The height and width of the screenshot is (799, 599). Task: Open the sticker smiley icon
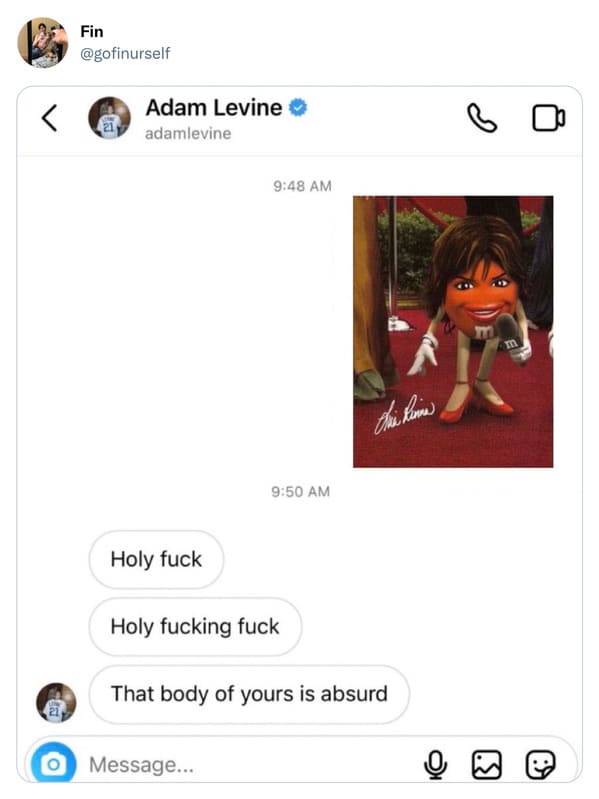[540, 765]
